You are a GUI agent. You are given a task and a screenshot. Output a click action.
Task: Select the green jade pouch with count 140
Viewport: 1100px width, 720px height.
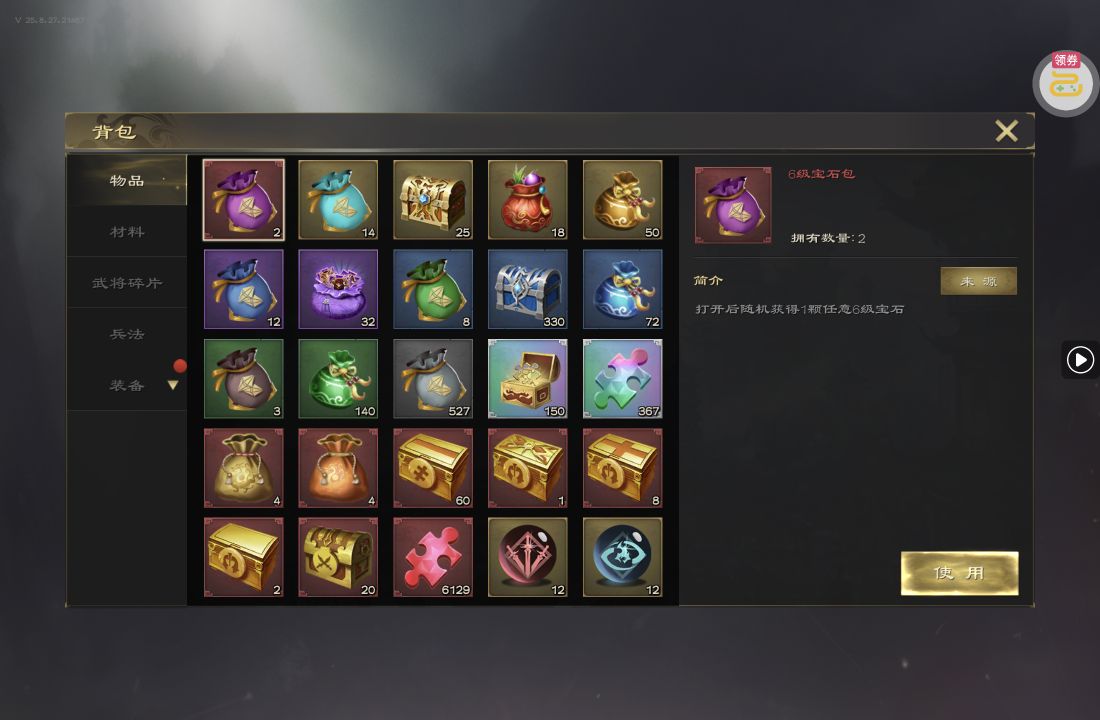[x=338, y=379]
